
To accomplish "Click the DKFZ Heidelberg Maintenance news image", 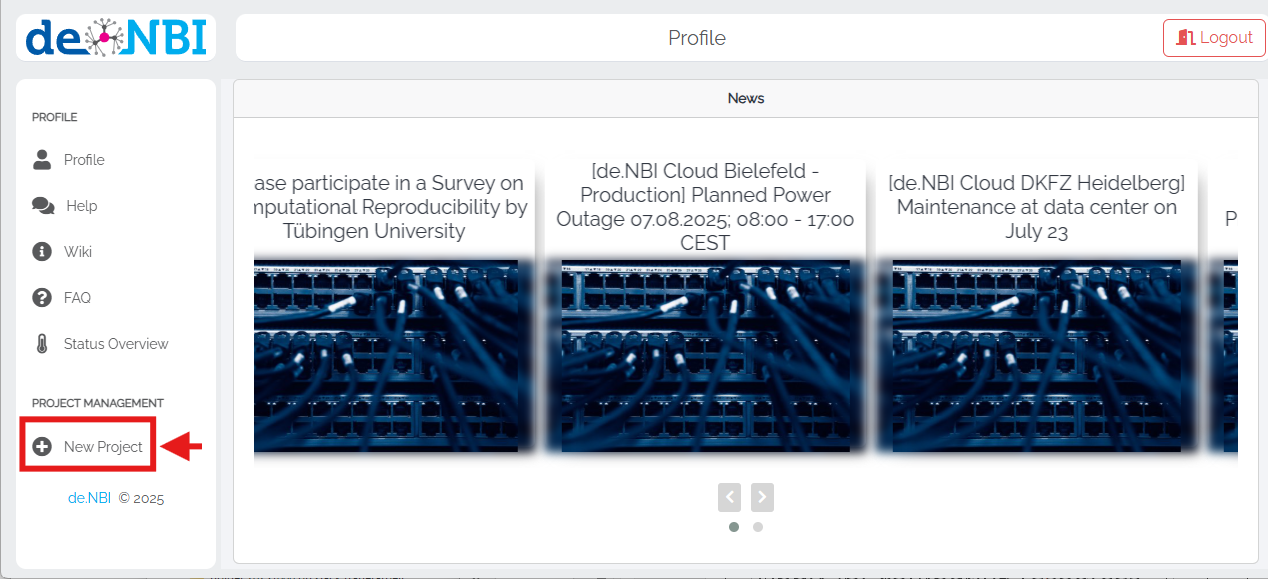I will point(1036,356).
